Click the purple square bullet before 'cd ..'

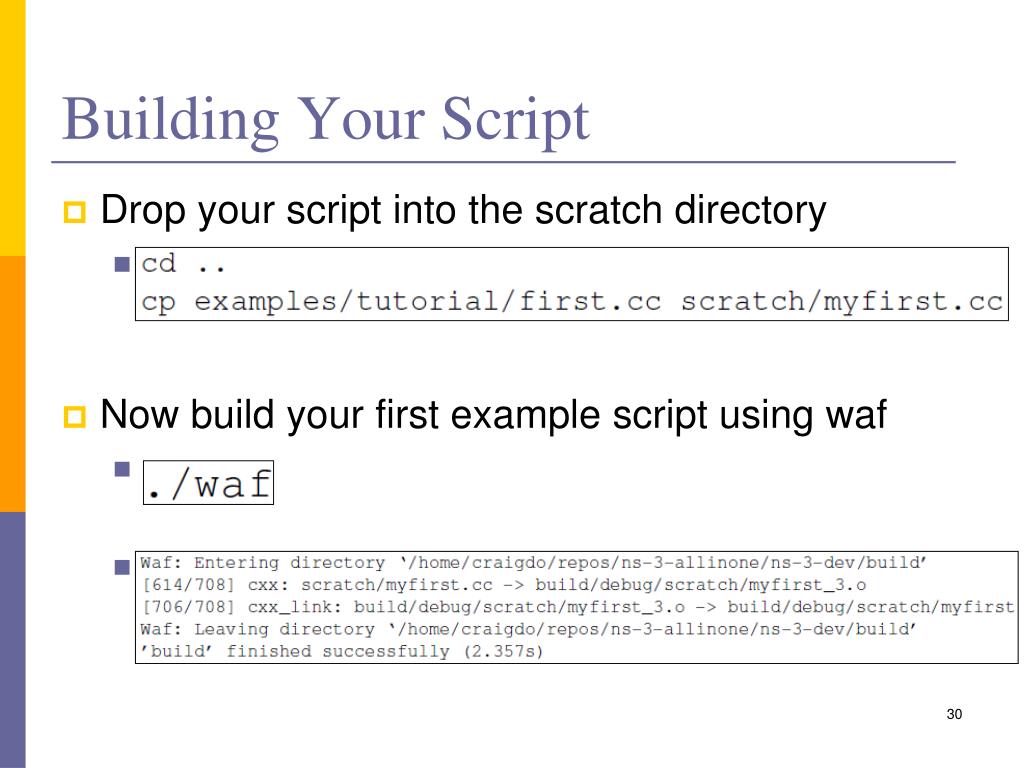[122, 264]
